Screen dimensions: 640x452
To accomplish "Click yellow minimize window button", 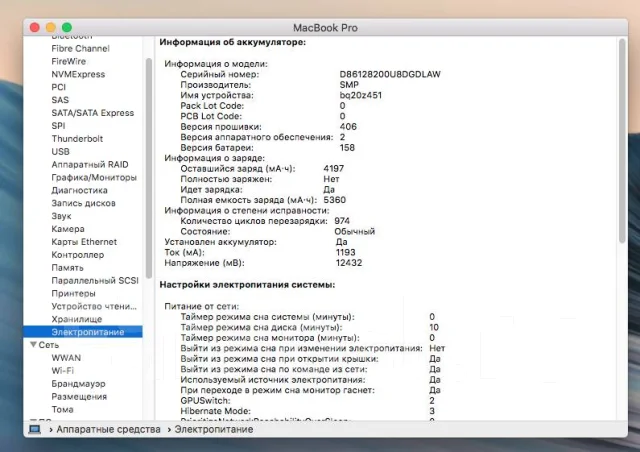I will [x=51, y=27].
